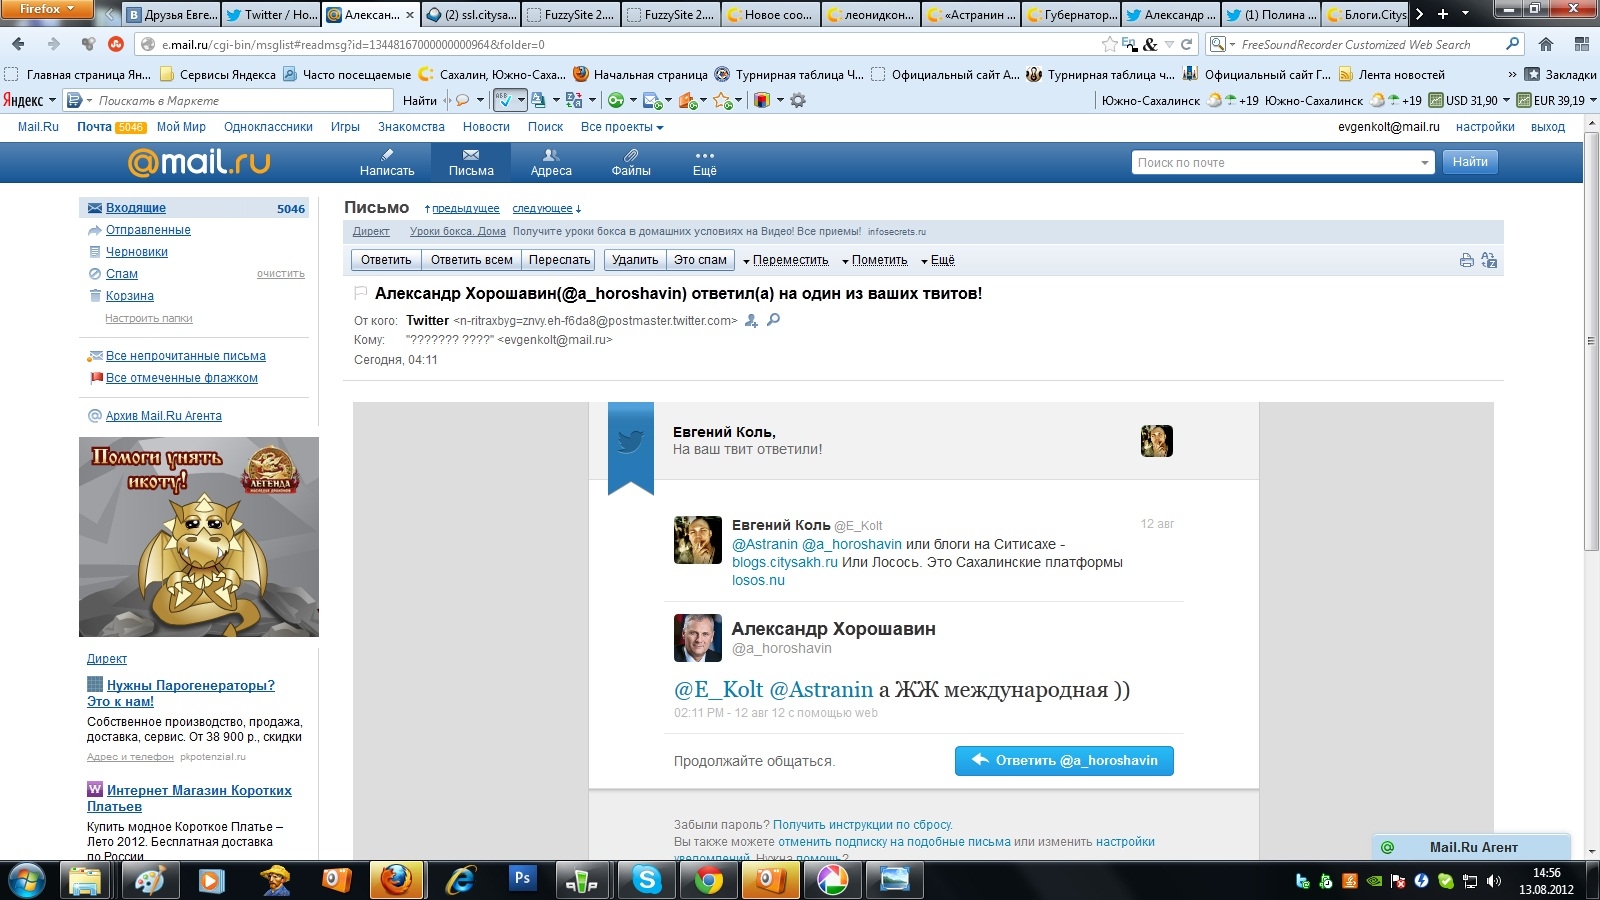The image size is (1600, 900).
Task: Open the Файлы paperclip icon
Action: [x=631, y=162]
